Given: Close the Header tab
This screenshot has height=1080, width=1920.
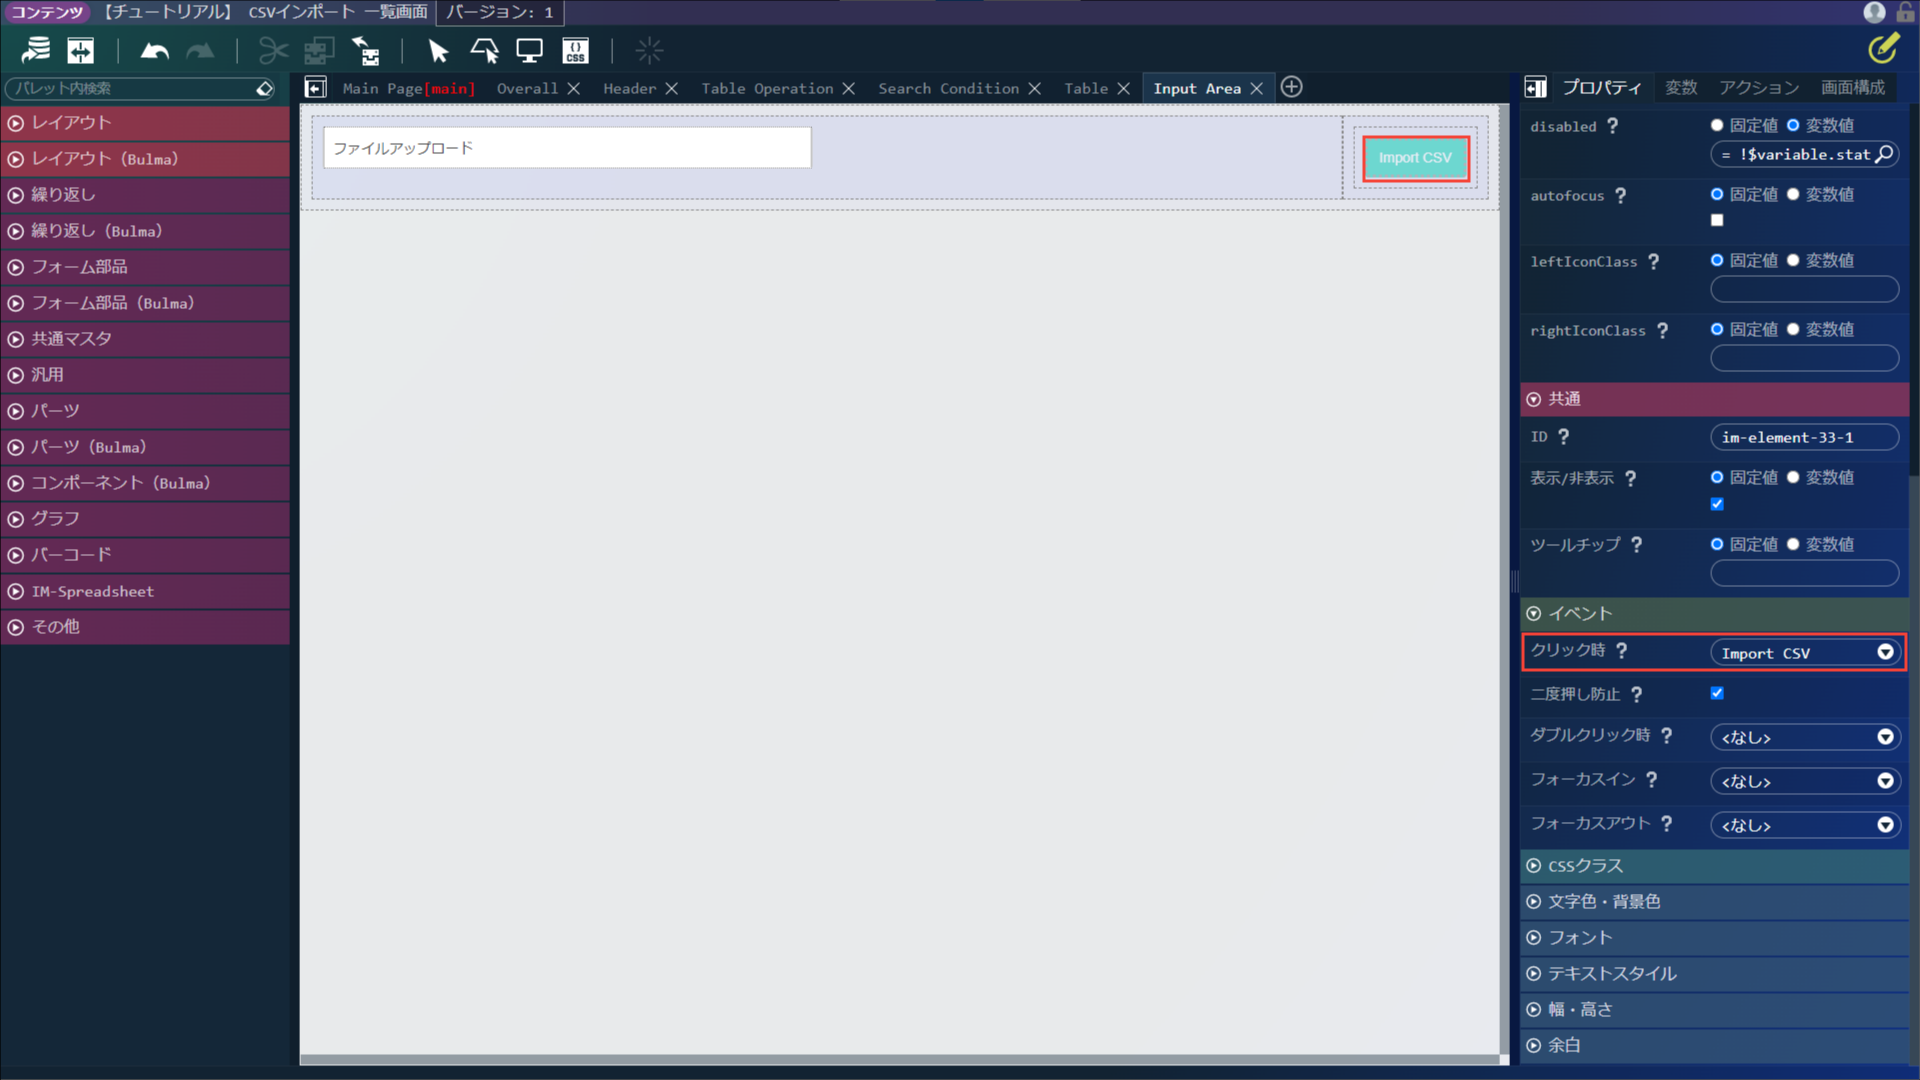Looking at the screenshot, I should 672,88.
